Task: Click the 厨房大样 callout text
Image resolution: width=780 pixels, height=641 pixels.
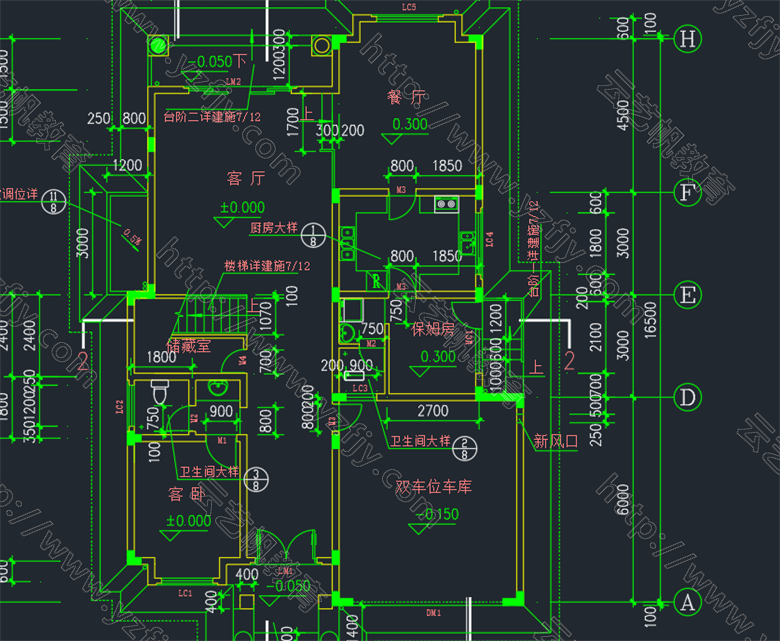Action: [x=274, y=228]
